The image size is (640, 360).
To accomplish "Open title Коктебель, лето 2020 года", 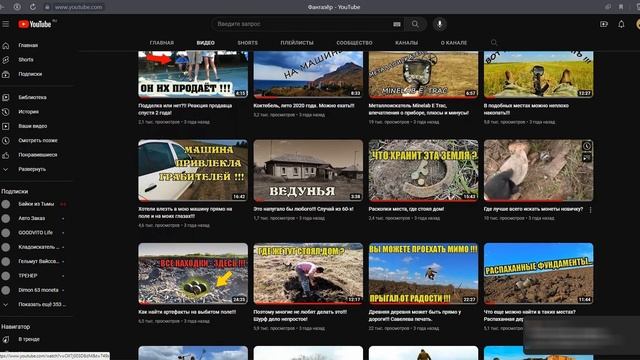I will coord(304,106).
